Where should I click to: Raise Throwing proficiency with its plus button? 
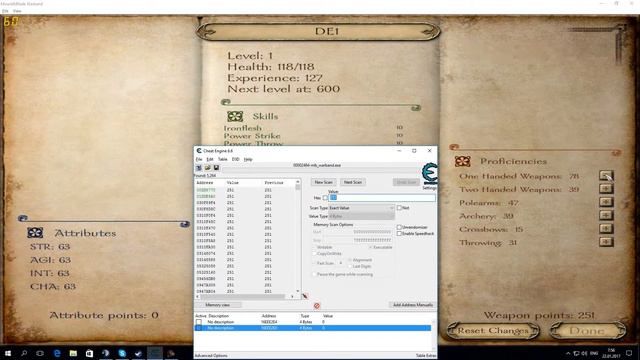(x=606, y=242)
